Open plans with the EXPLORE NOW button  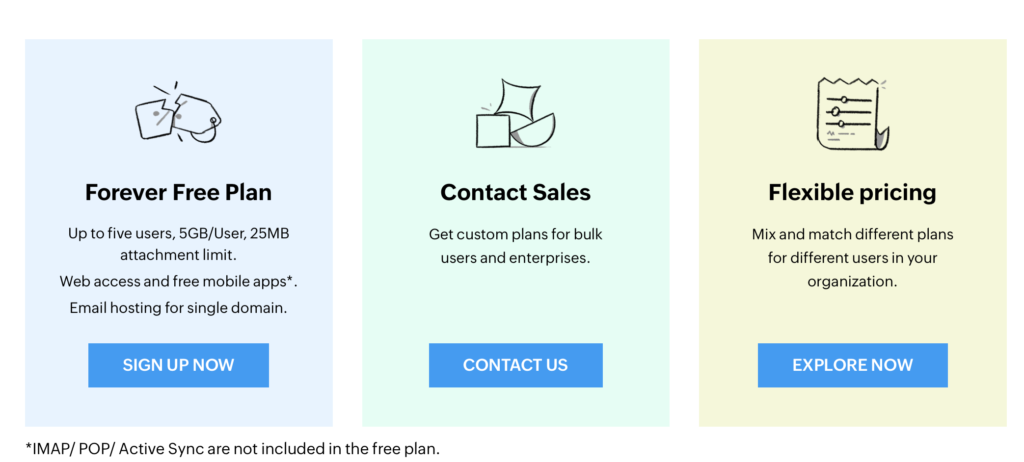(x=852, y=365)
